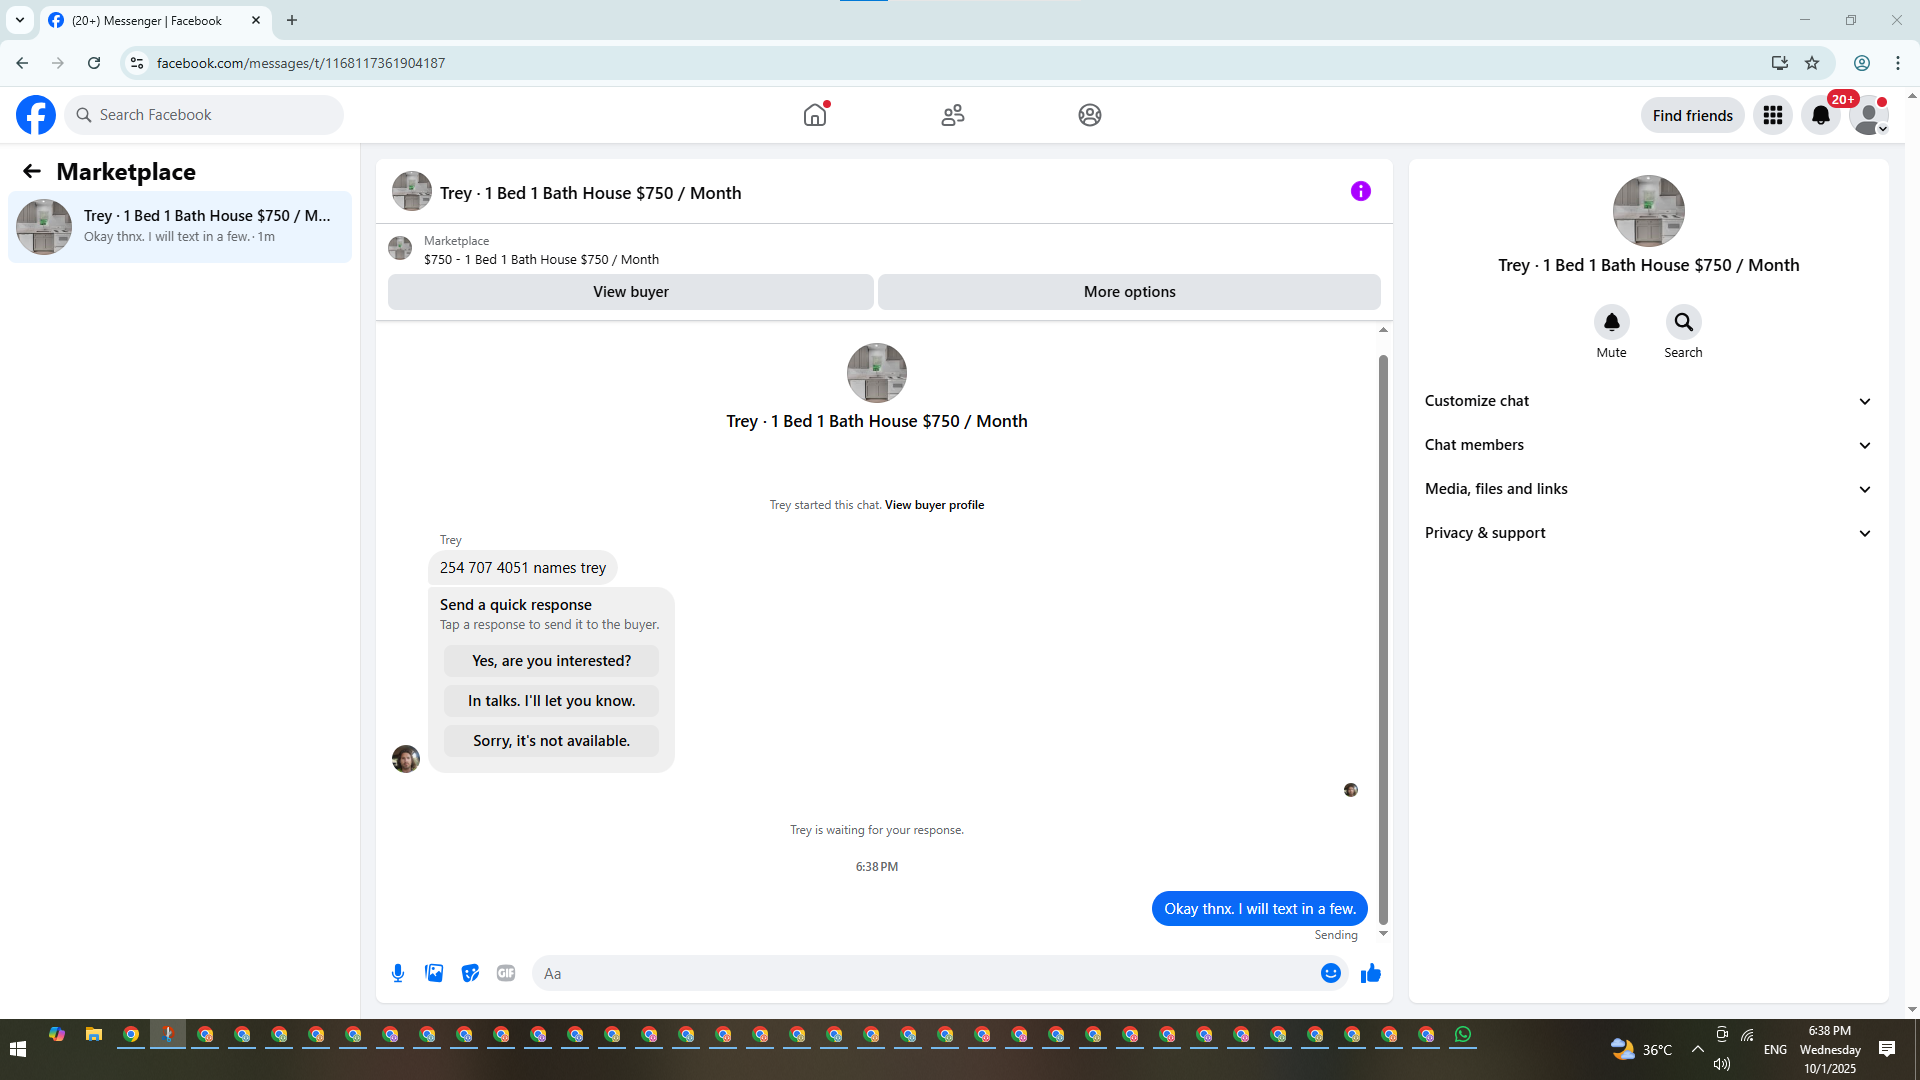Bookmark this page with the star
1920x1080 pixels.
1812,63
